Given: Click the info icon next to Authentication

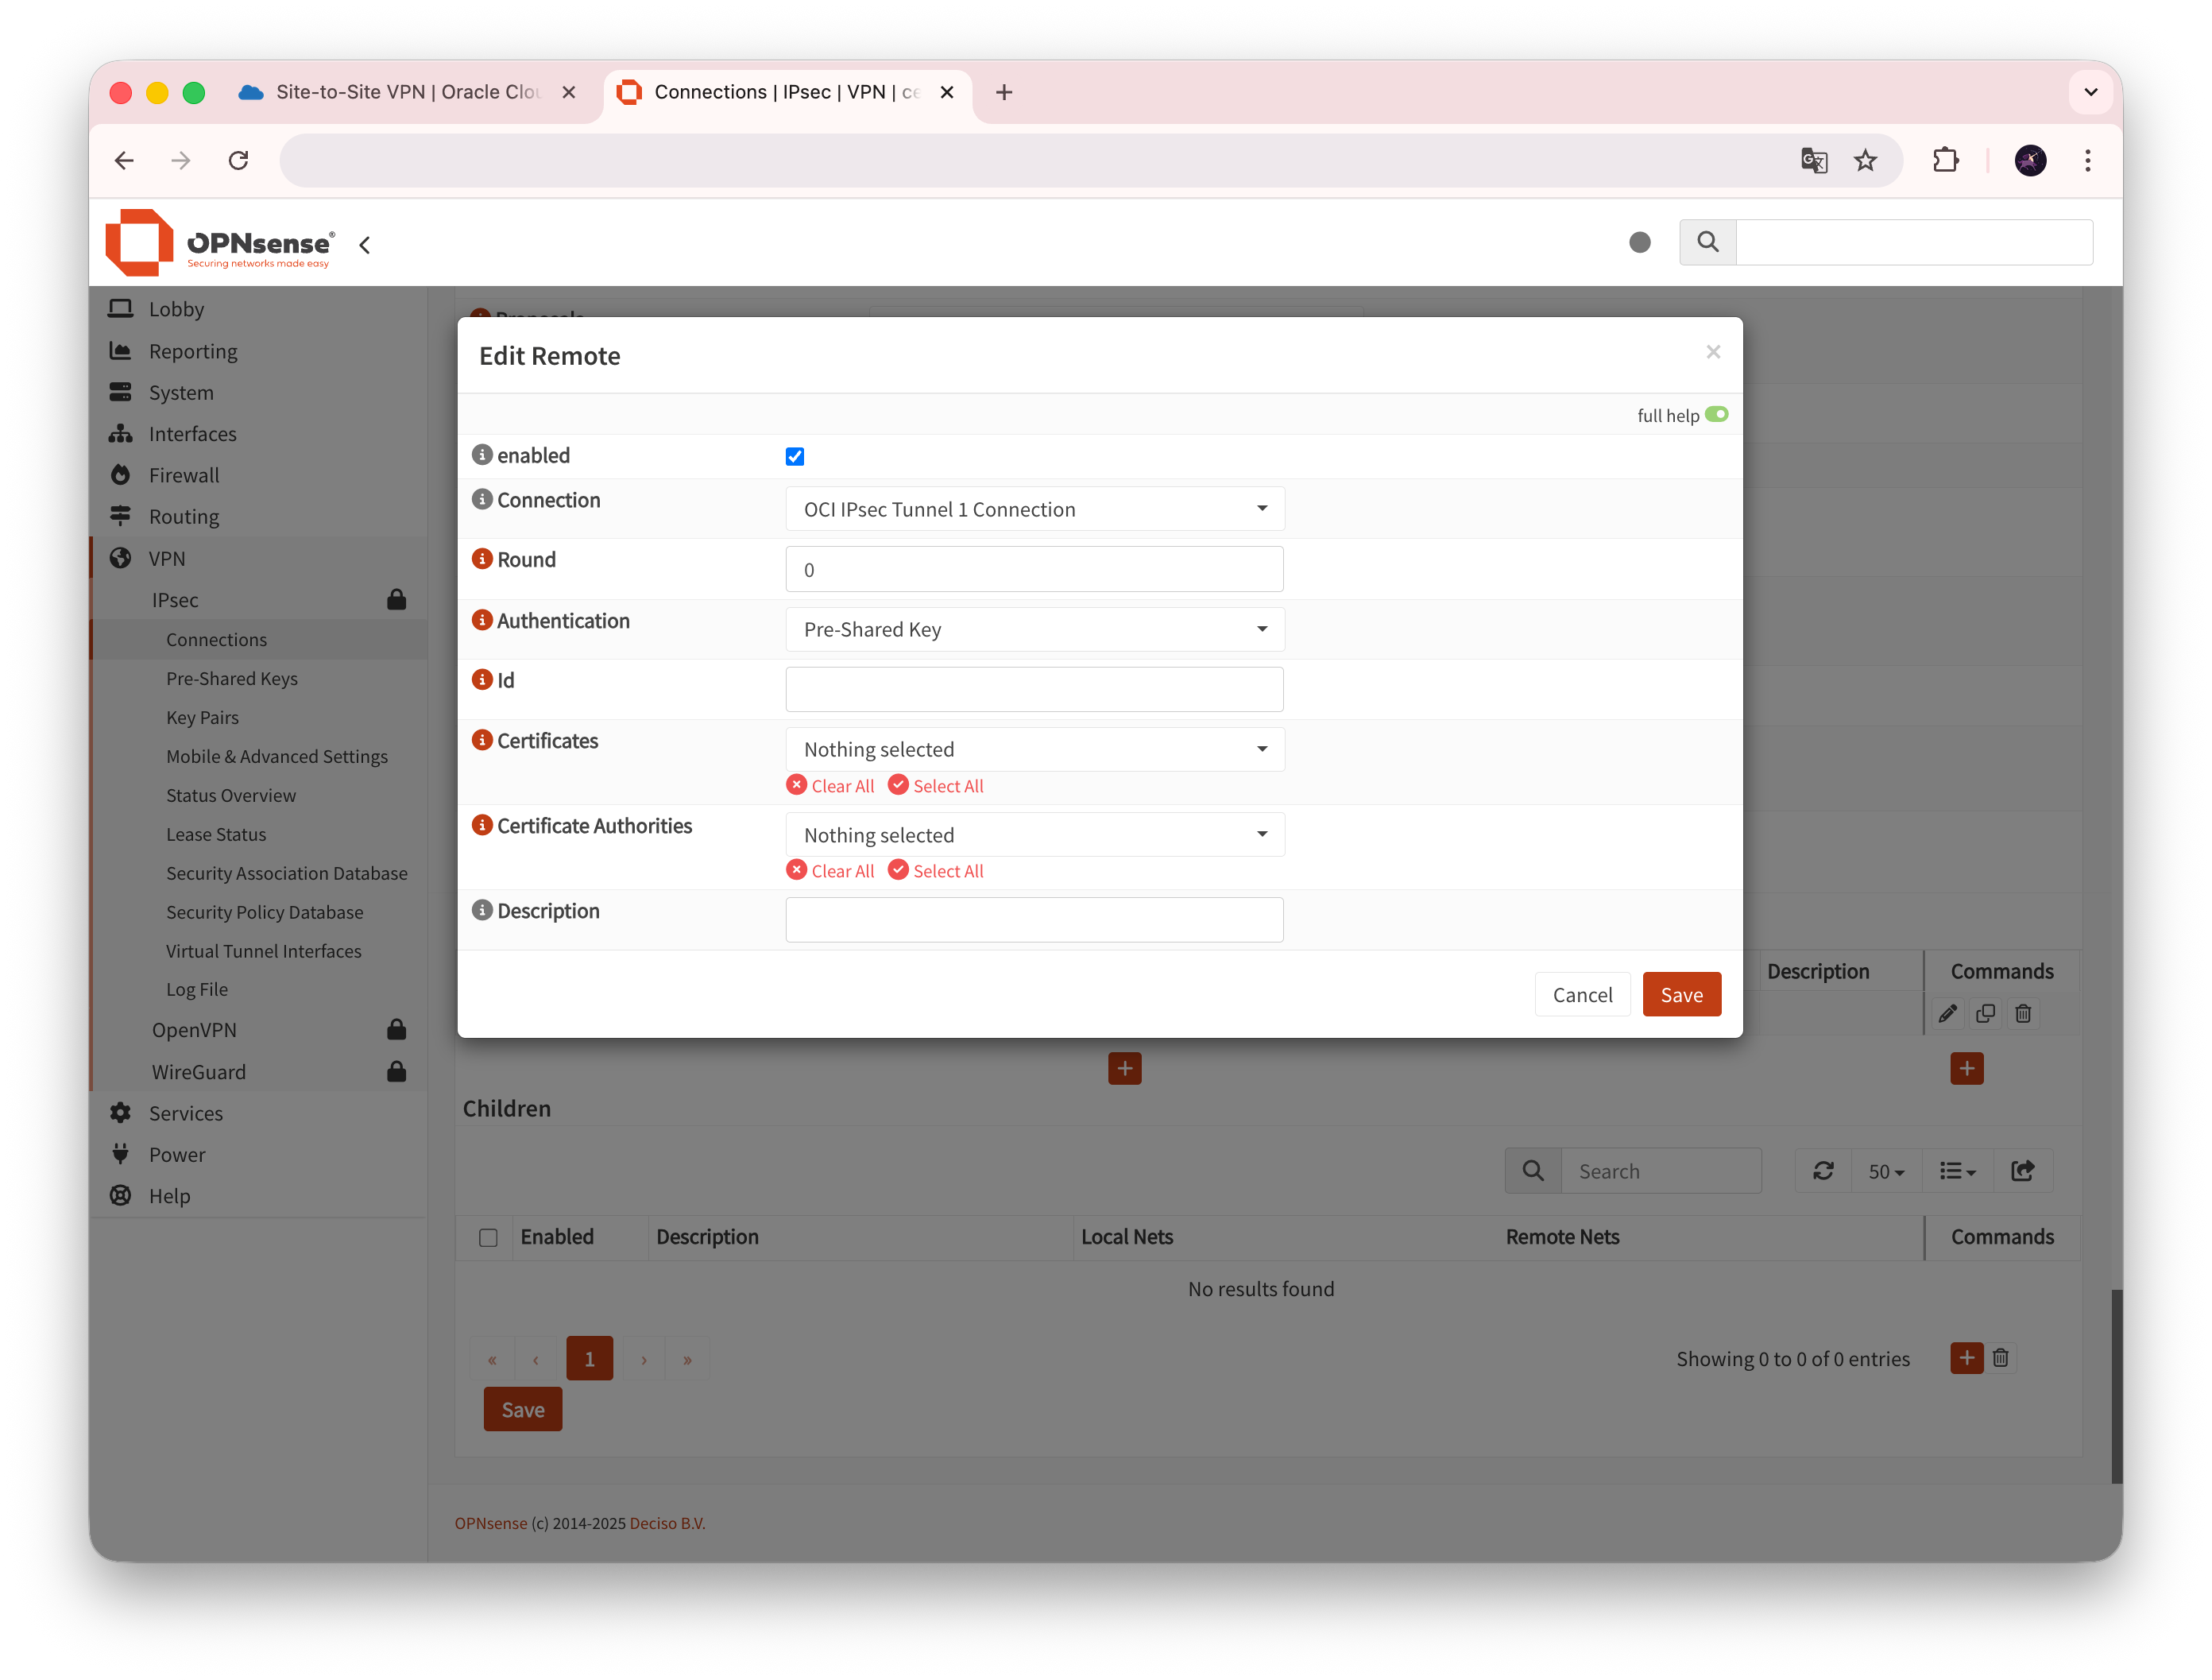Looking at the screenshot, I should [x=482, y=620].
